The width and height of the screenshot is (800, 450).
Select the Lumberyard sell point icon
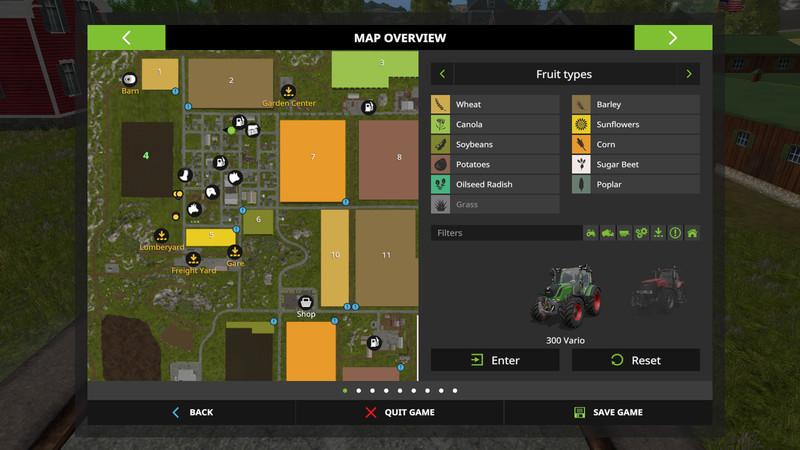[160, 235]
